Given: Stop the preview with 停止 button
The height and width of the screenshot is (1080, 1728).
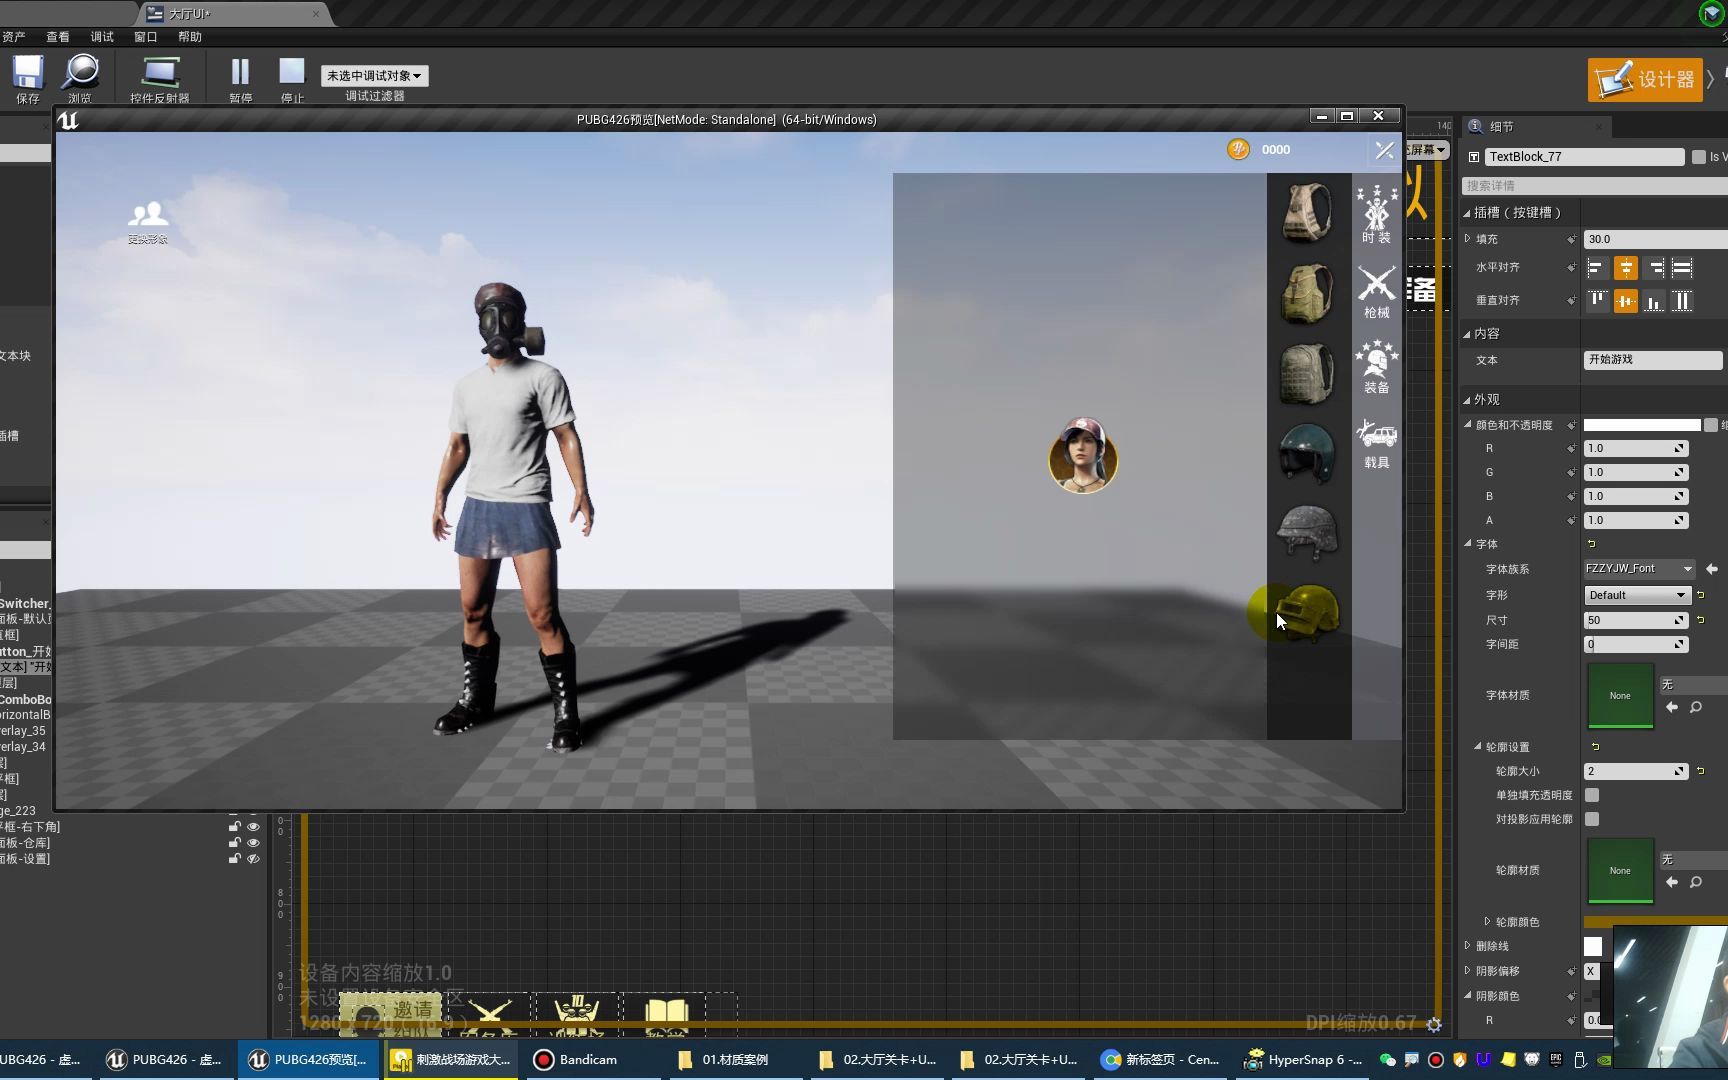Looking at the screenshot, I should (x=292, y=77).
